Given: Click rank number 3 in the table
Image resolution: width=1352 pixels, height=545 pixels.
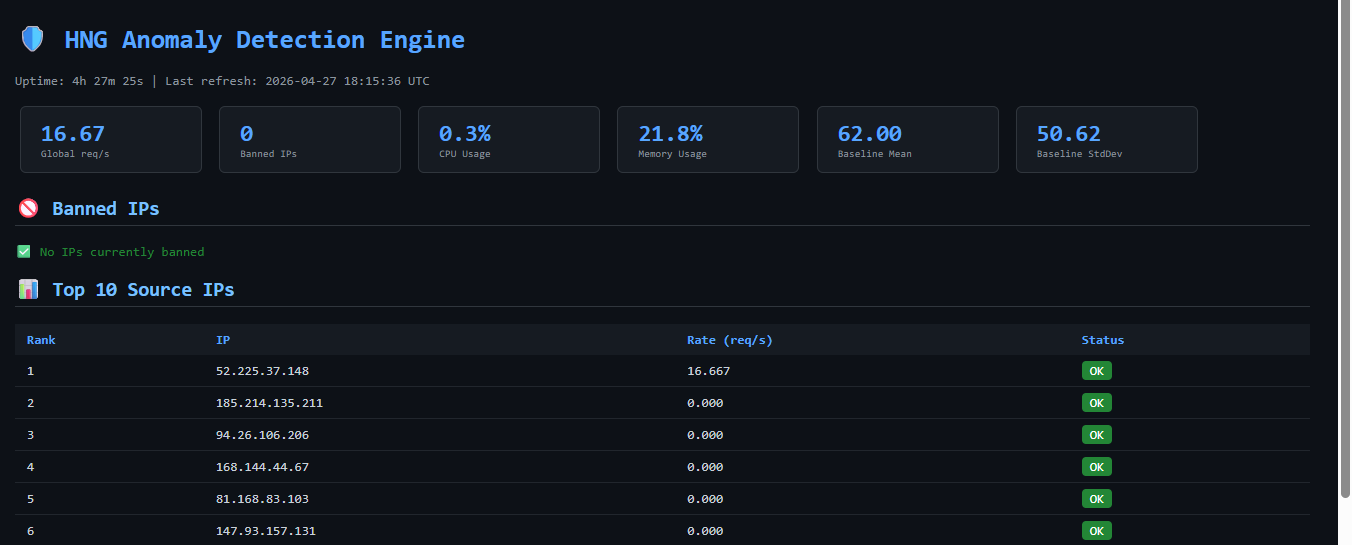Looking at the screenshot, I should pyautogui.click(x=30, y=435).
